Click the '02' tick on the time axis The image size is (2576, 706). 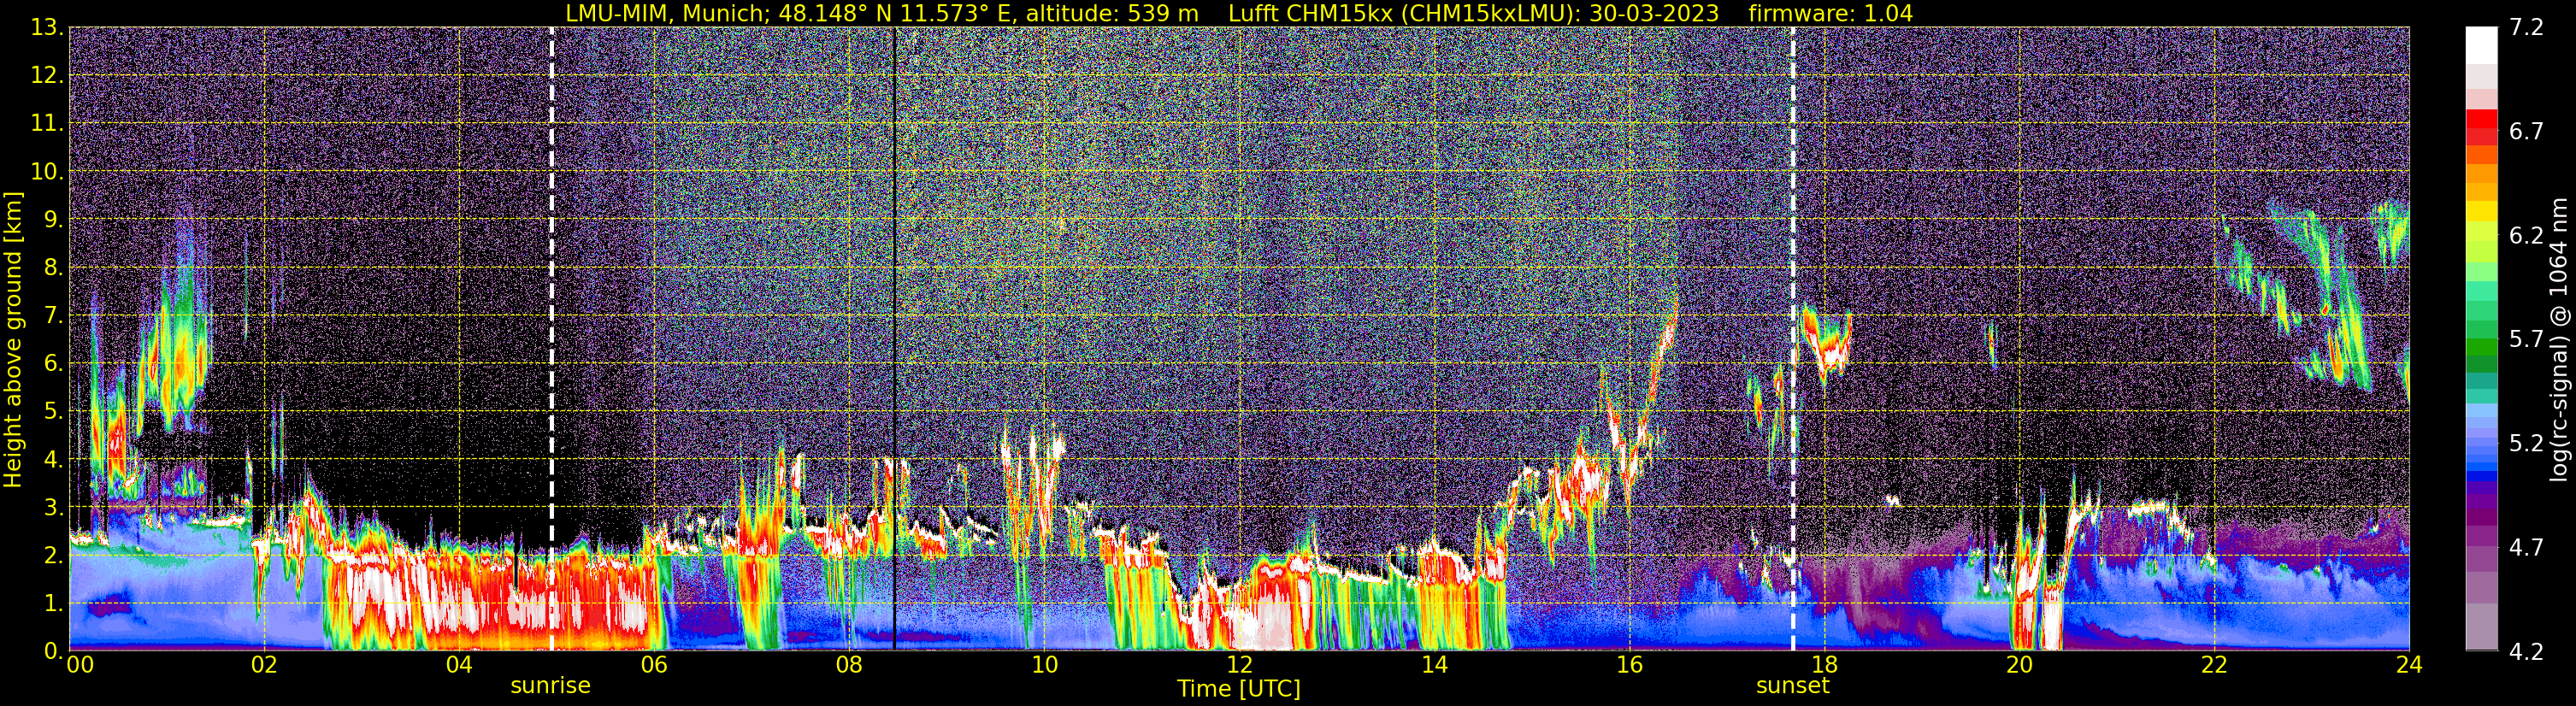click(264, 666)
